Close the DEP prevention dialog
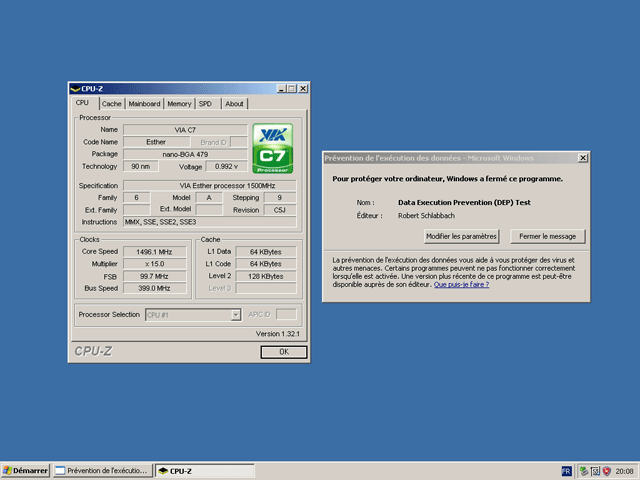Screen dimensions: 640x480 (x=583, y=158)
